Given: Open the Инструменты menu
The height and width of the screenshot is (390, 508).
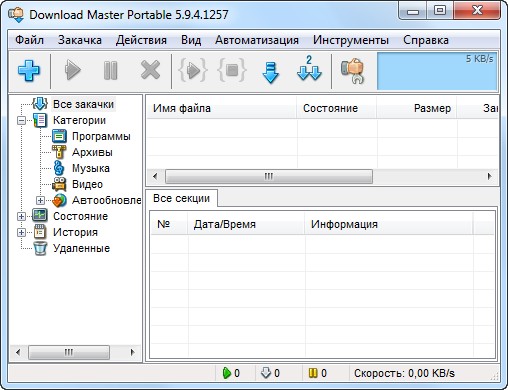Looking at the screenshot, I should (351, 40).
